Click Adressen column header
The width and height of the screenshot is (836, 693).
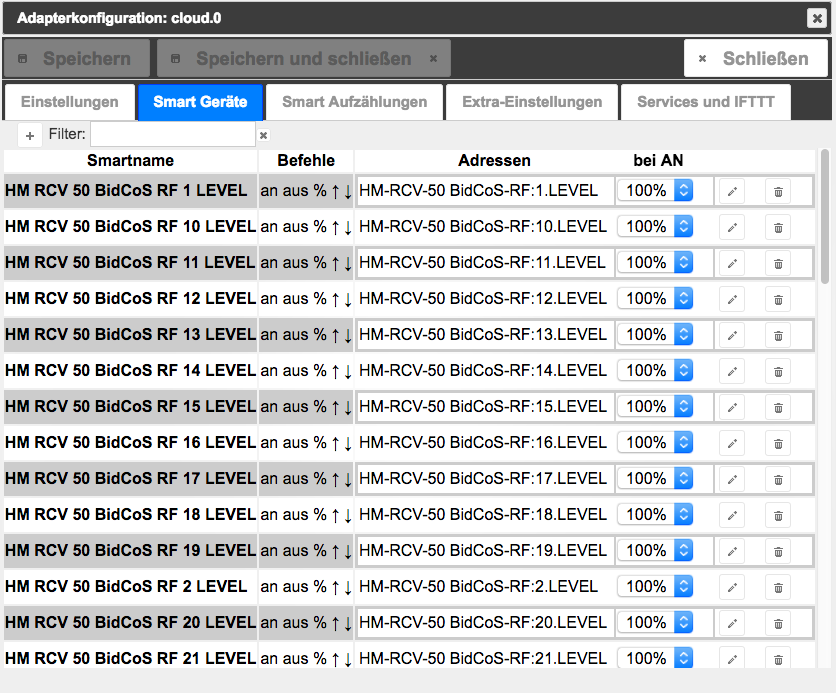click(x=494, y=160)
